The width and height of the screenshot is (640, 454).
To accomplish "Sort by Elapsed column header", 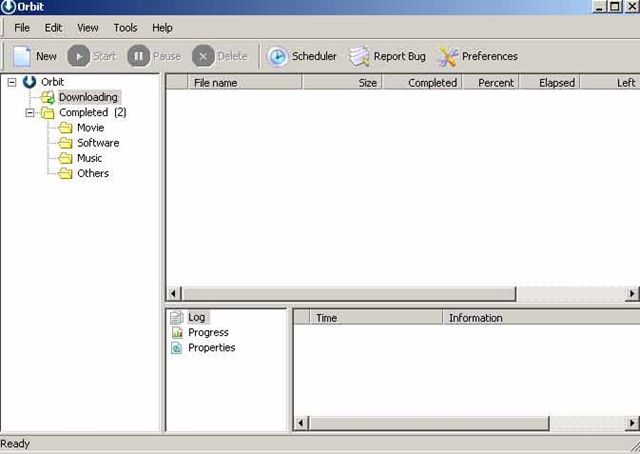I will tap(550, 83).
